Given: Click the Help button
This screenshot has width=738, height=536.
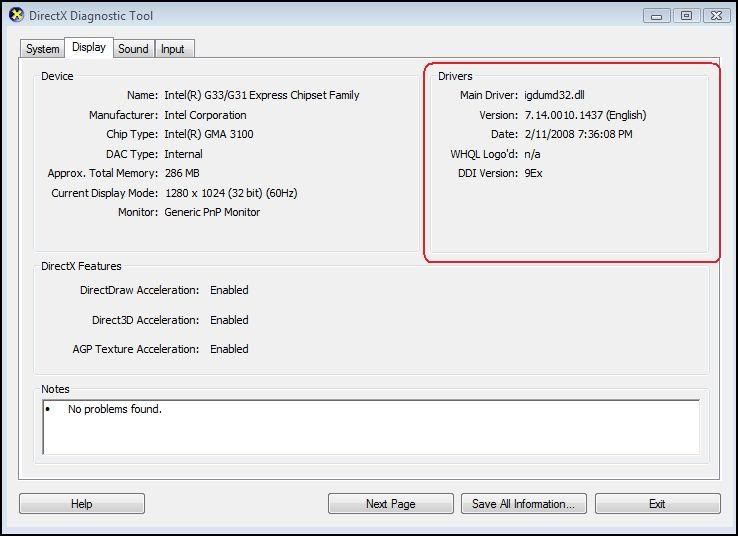Looking at the screenshot, I should tap(82, 504).
